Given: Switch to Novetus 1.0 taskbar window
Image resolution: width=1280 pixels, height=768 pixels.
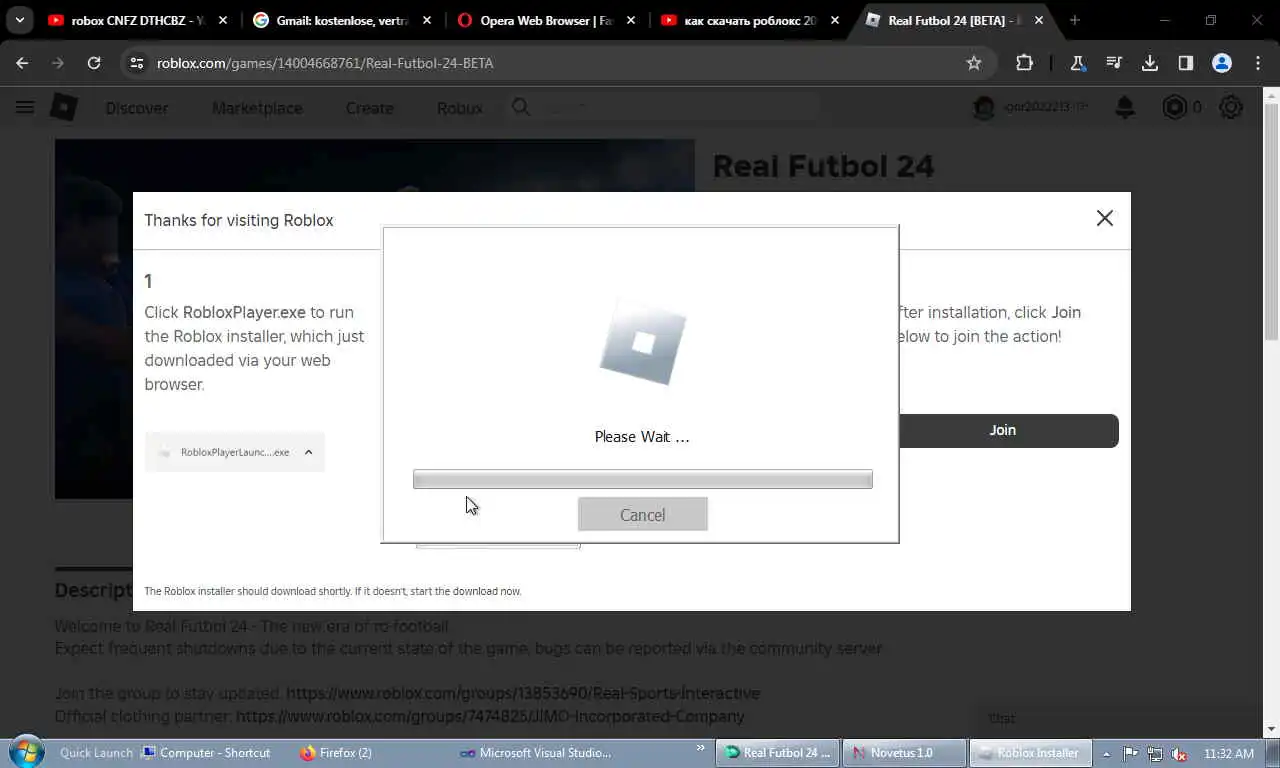Looking at the screenshot, I should (x=905, y=753).
